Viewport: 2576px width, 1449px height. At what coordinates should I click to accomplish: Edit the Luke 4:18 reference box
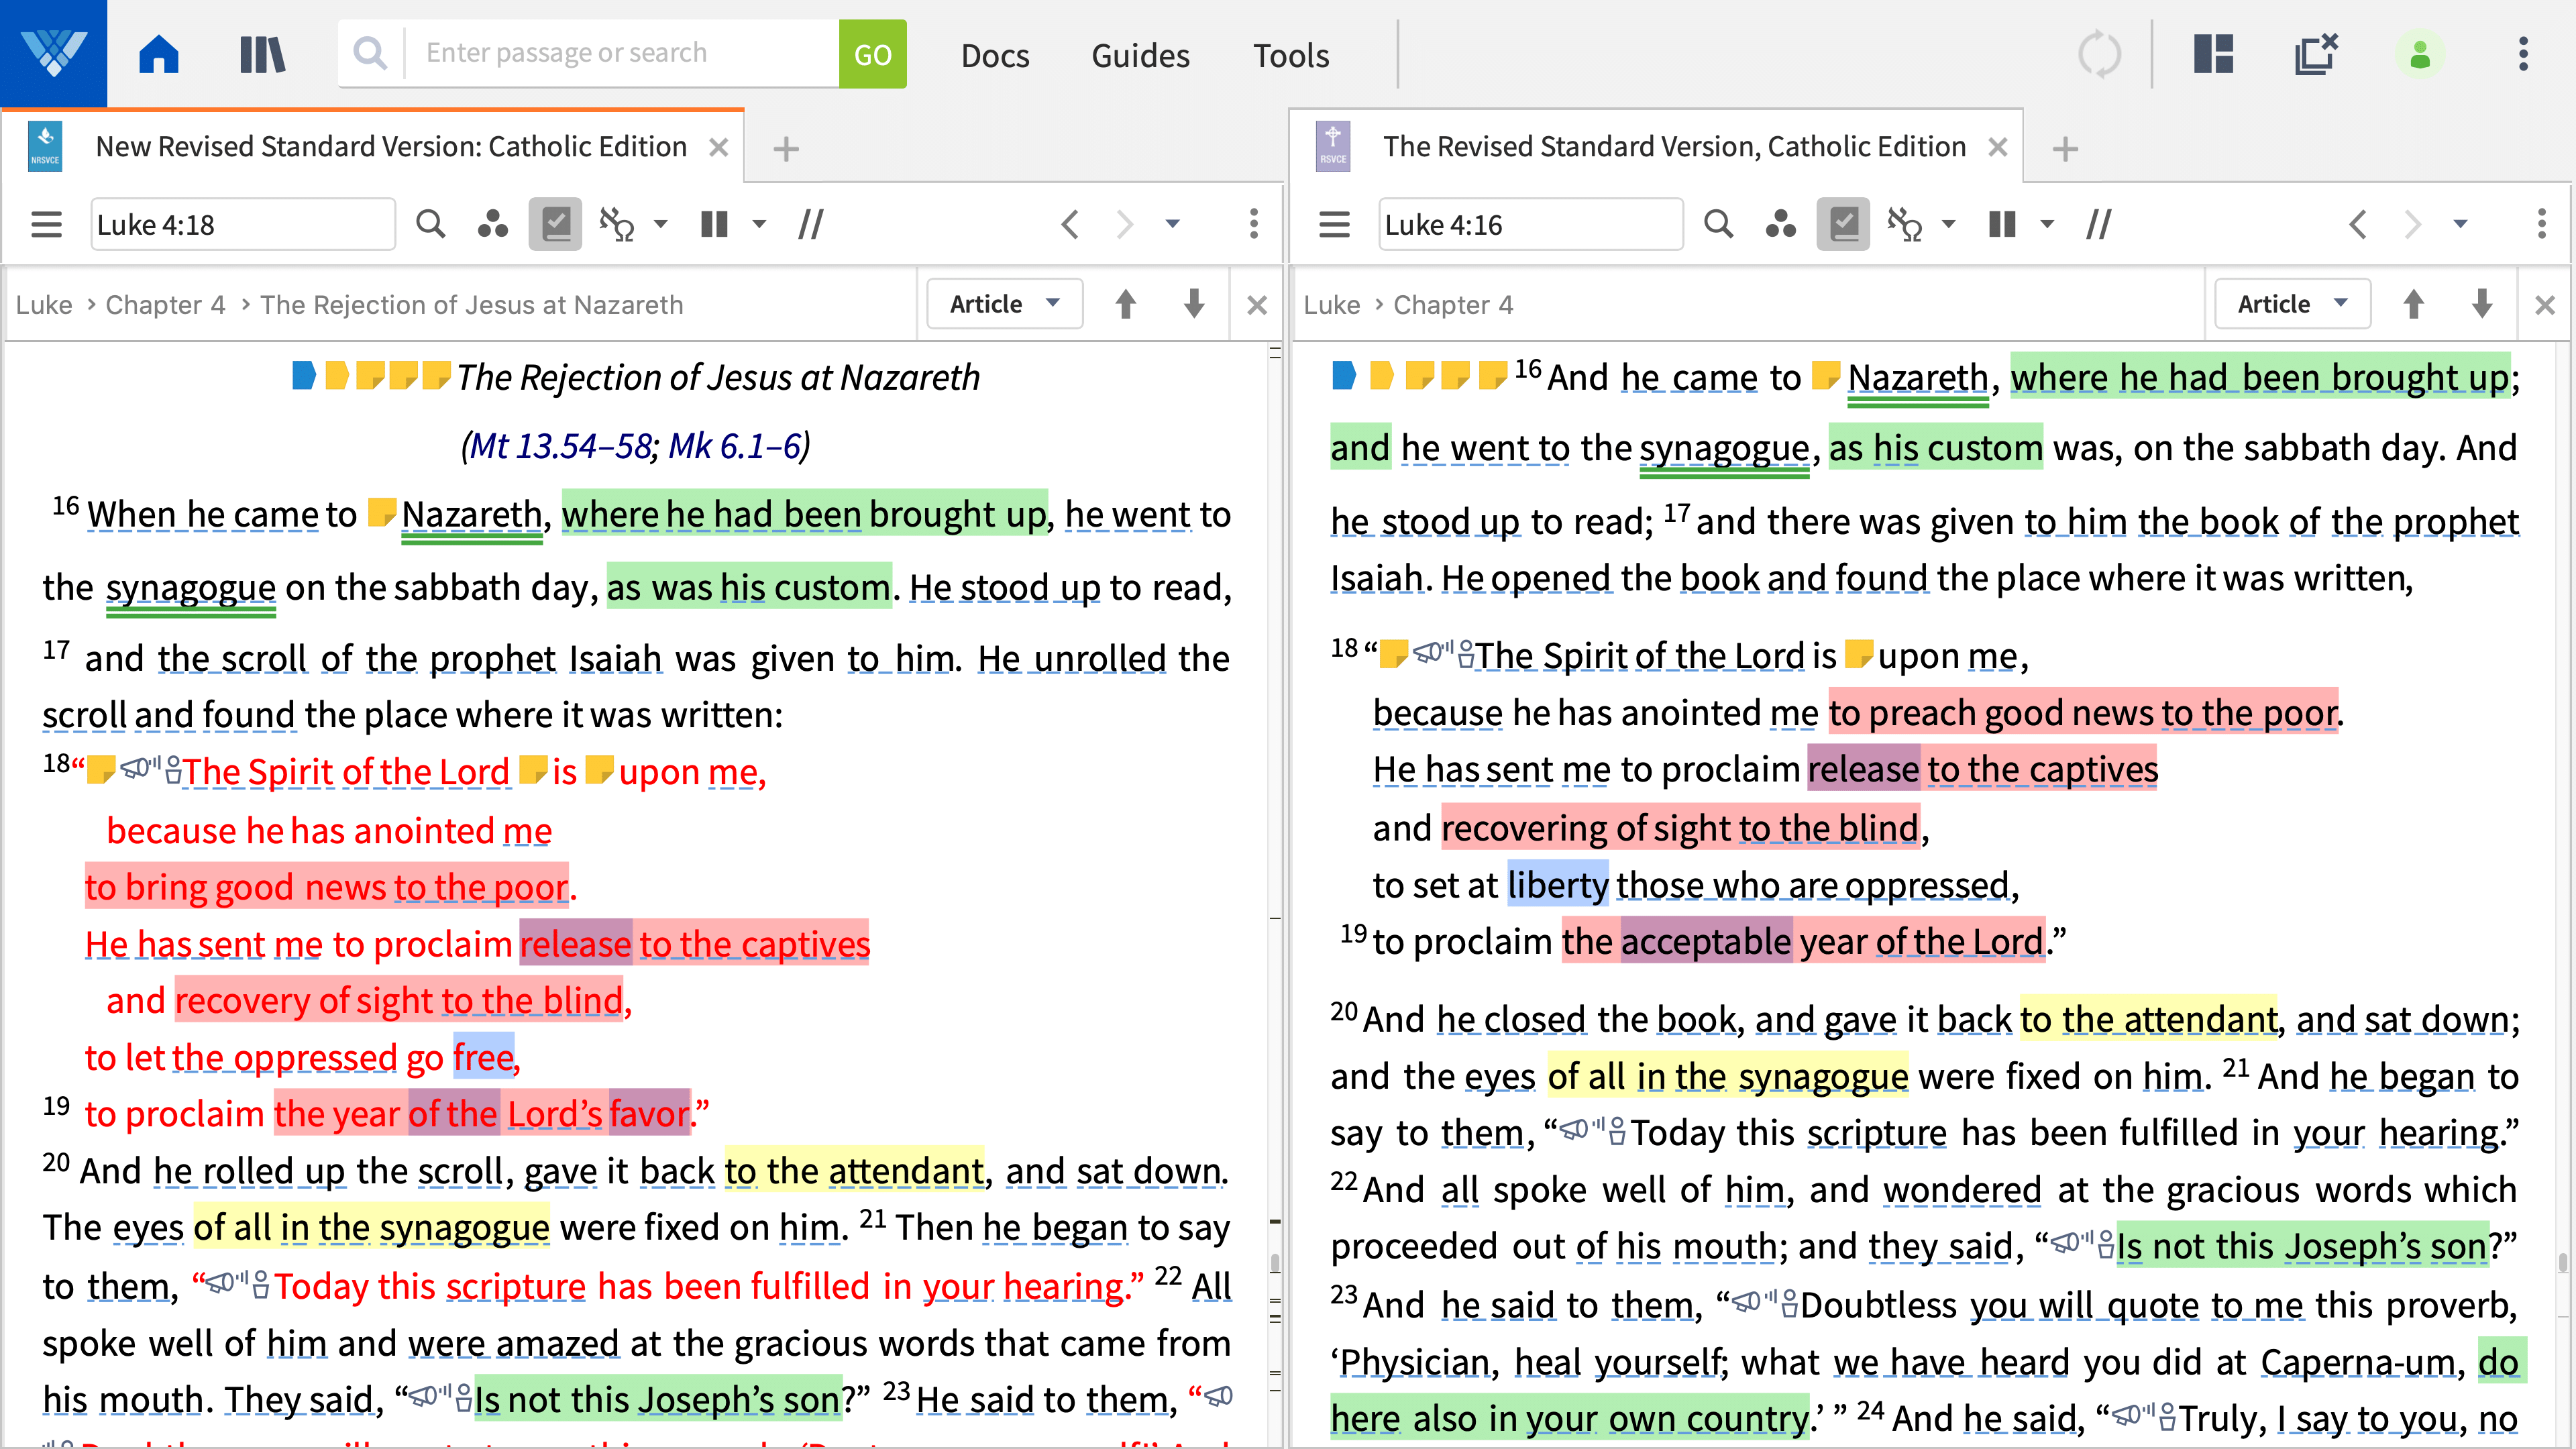243,224
